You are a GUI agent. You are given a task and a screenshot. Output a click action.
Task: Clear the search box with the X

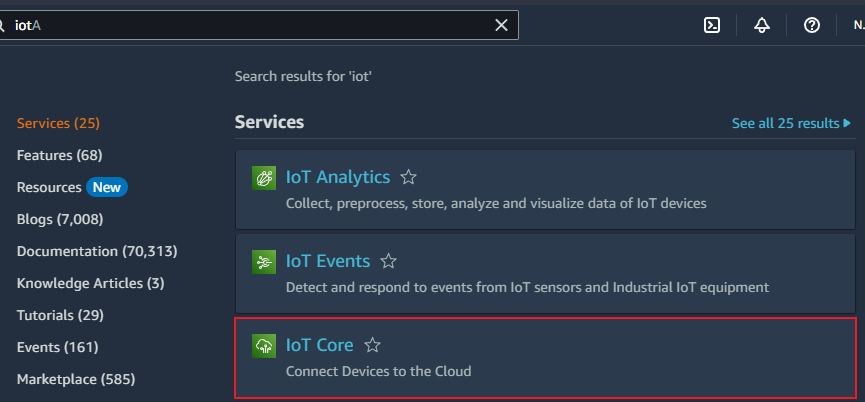coord(501,25)
